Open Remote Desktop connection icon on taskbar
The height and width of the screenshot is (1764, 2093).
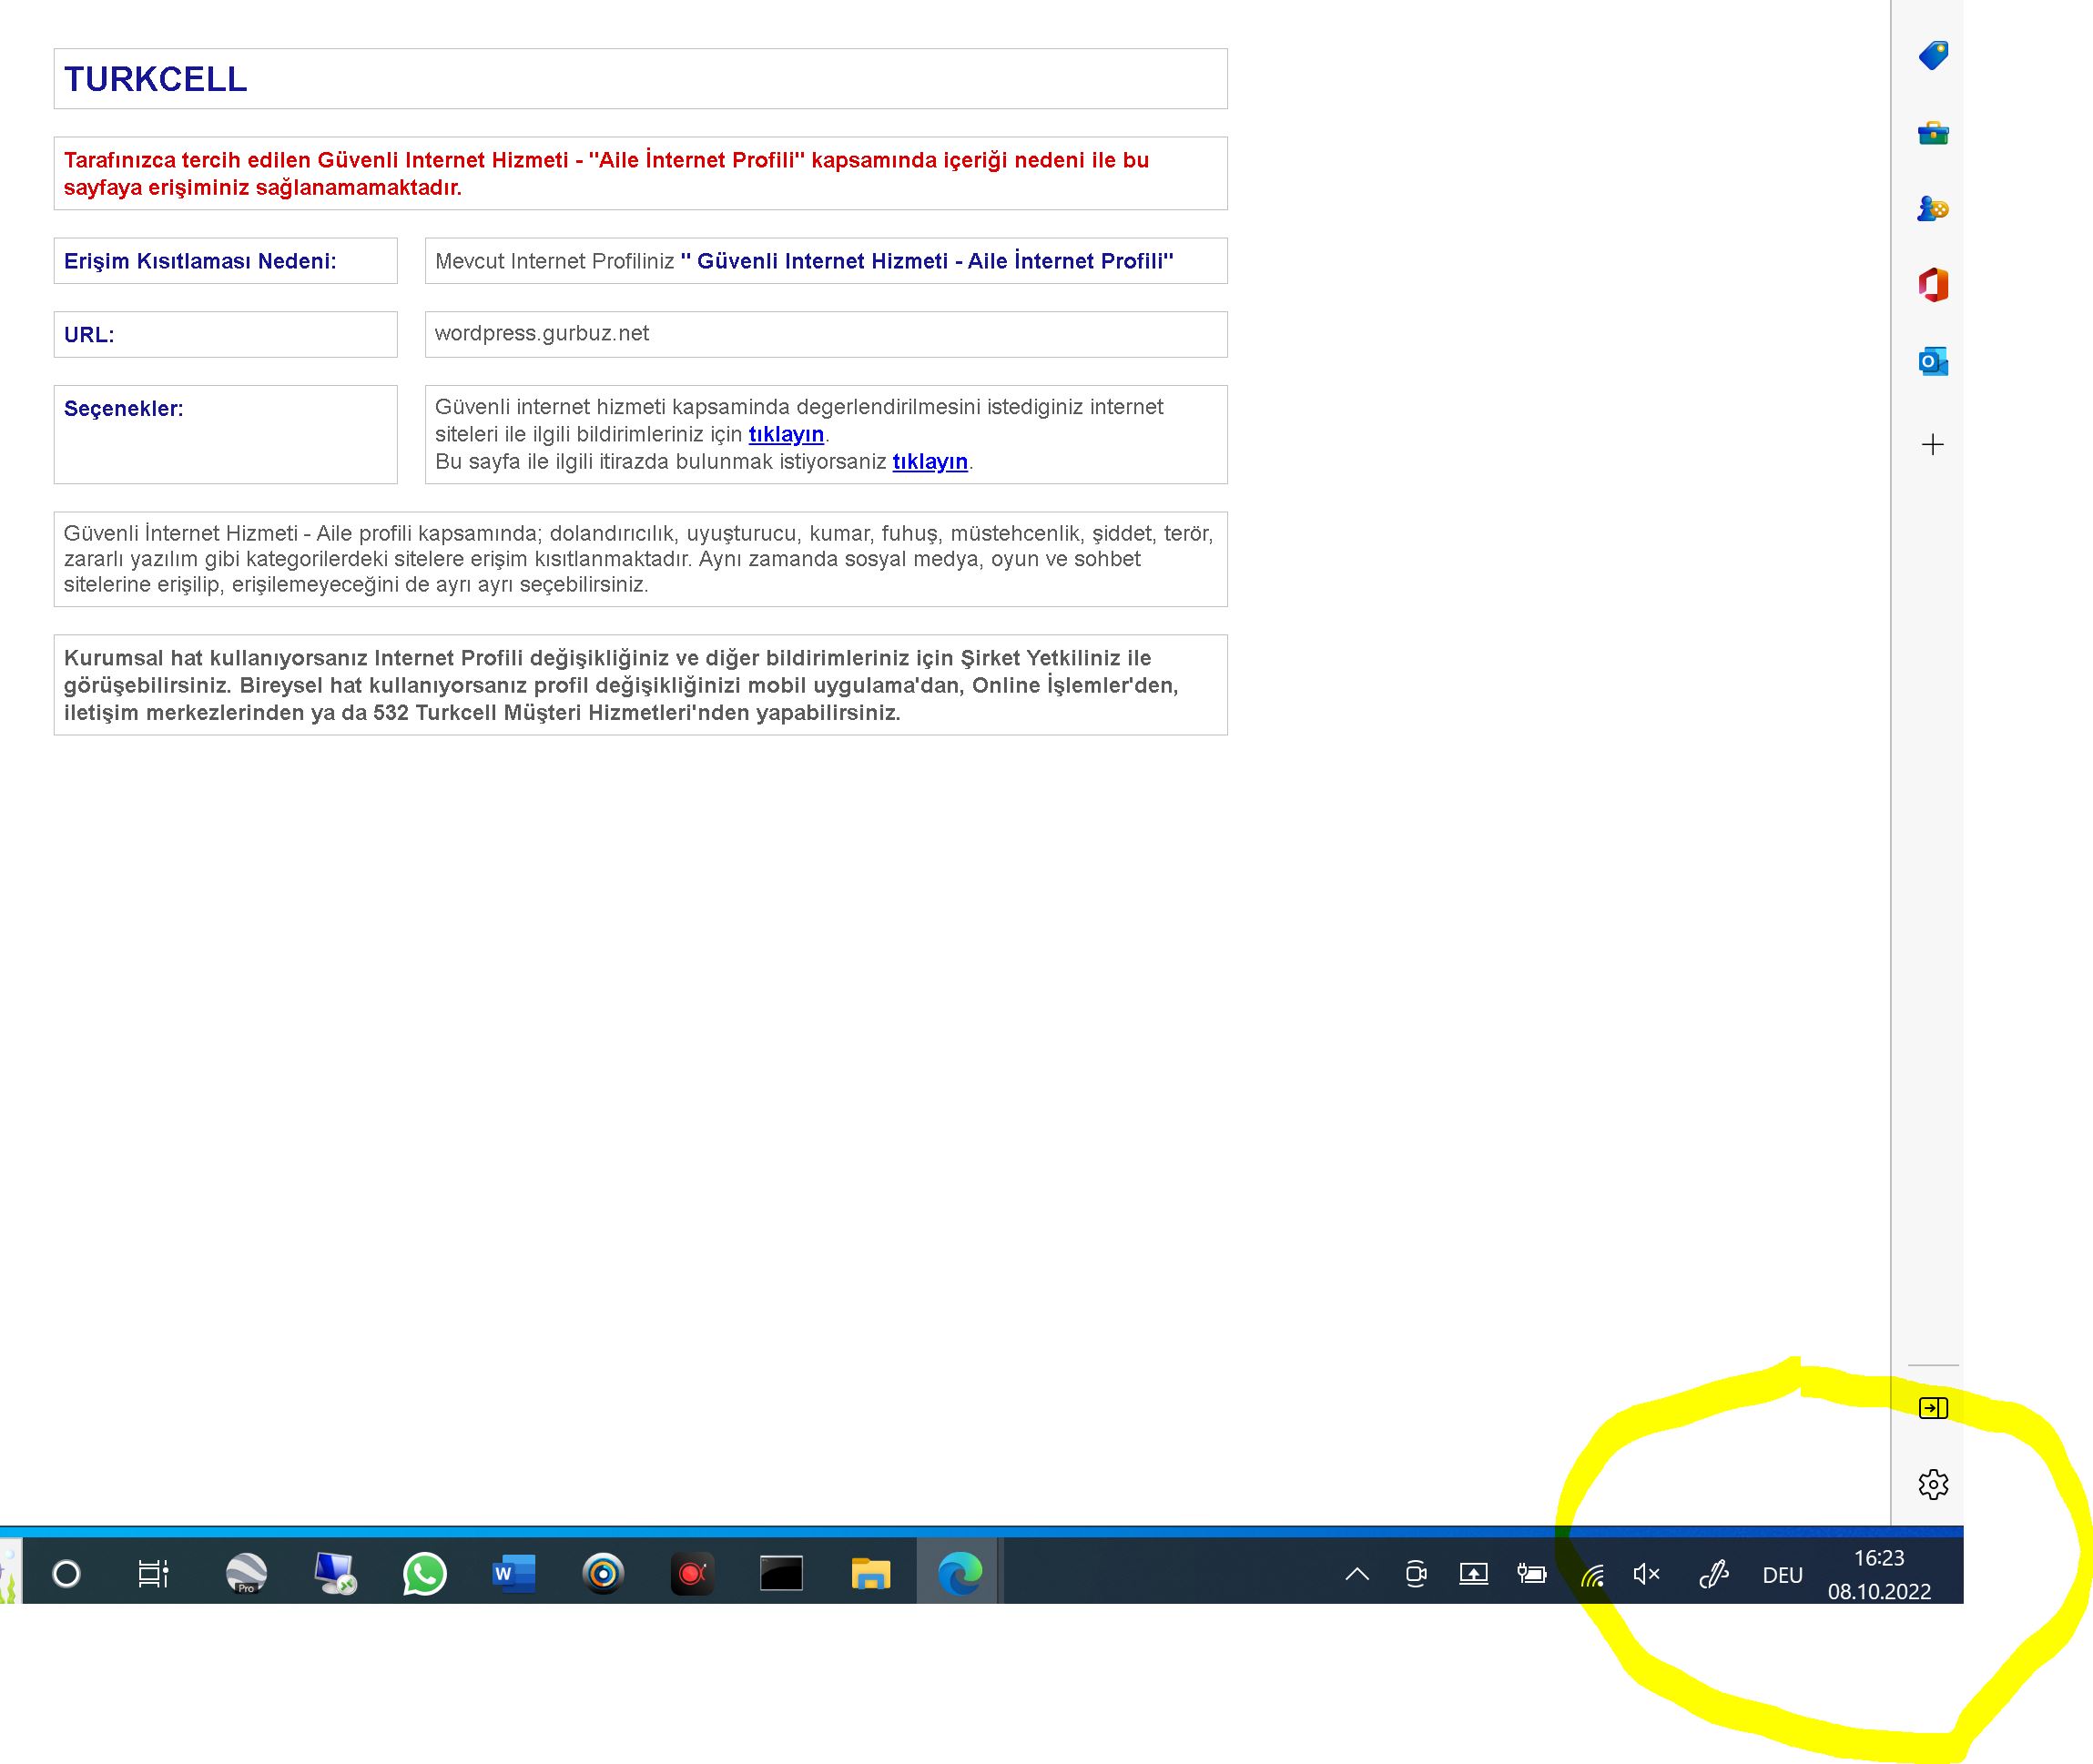[x=335, y=1574]
